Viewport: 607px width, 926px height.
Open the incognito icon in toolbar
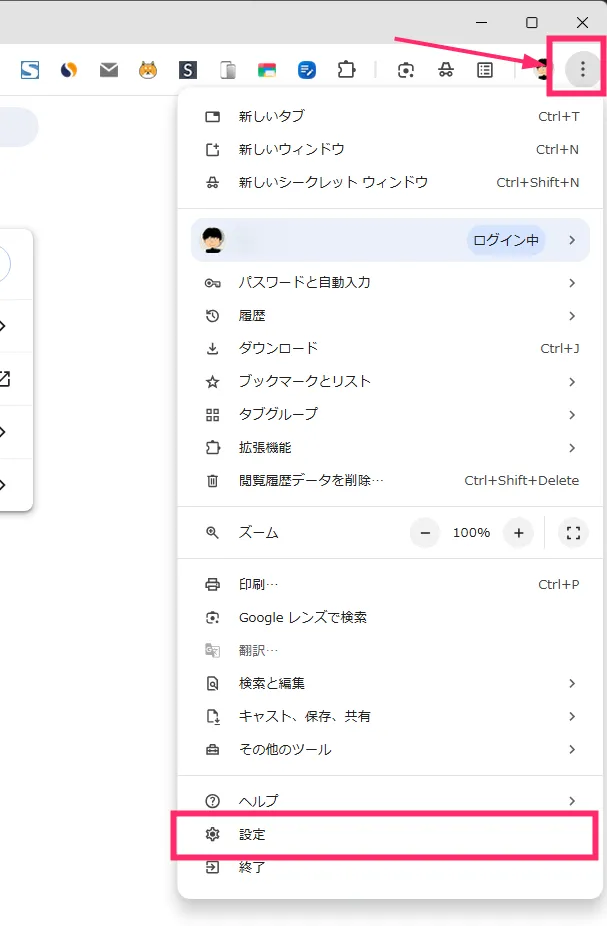(445, 70)
